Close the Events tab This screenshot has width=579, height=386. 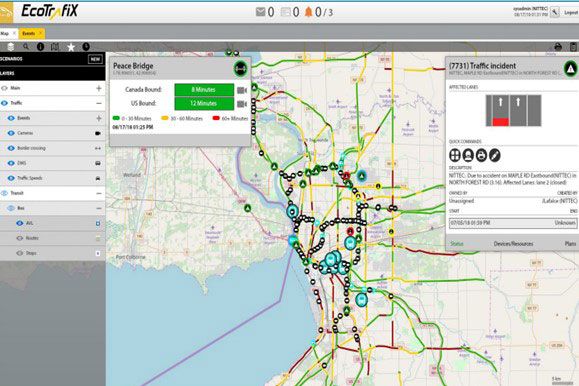point(41,33)
